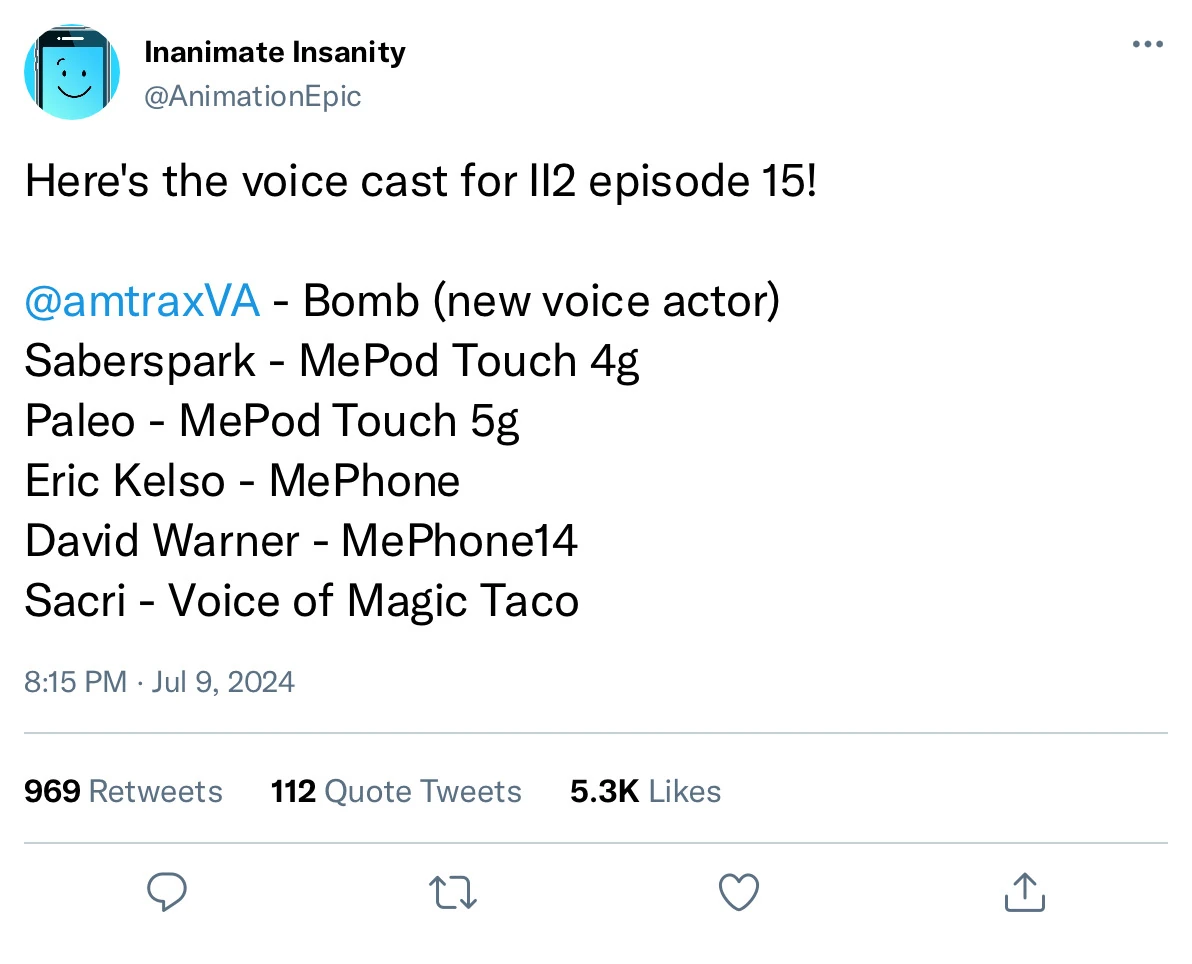
Task: Click the three-dot more options icon
Action: pos(1147,43)
